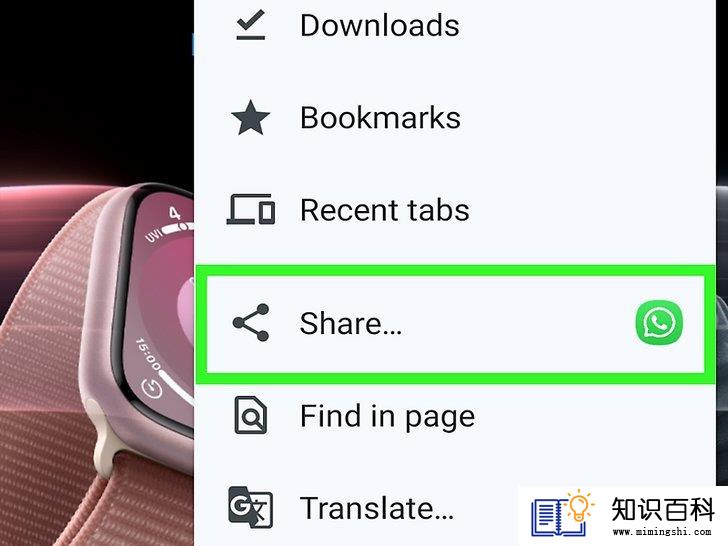728x546 pixels.
Task: Tap the Share arrow icon
Action: click(250, 323)
